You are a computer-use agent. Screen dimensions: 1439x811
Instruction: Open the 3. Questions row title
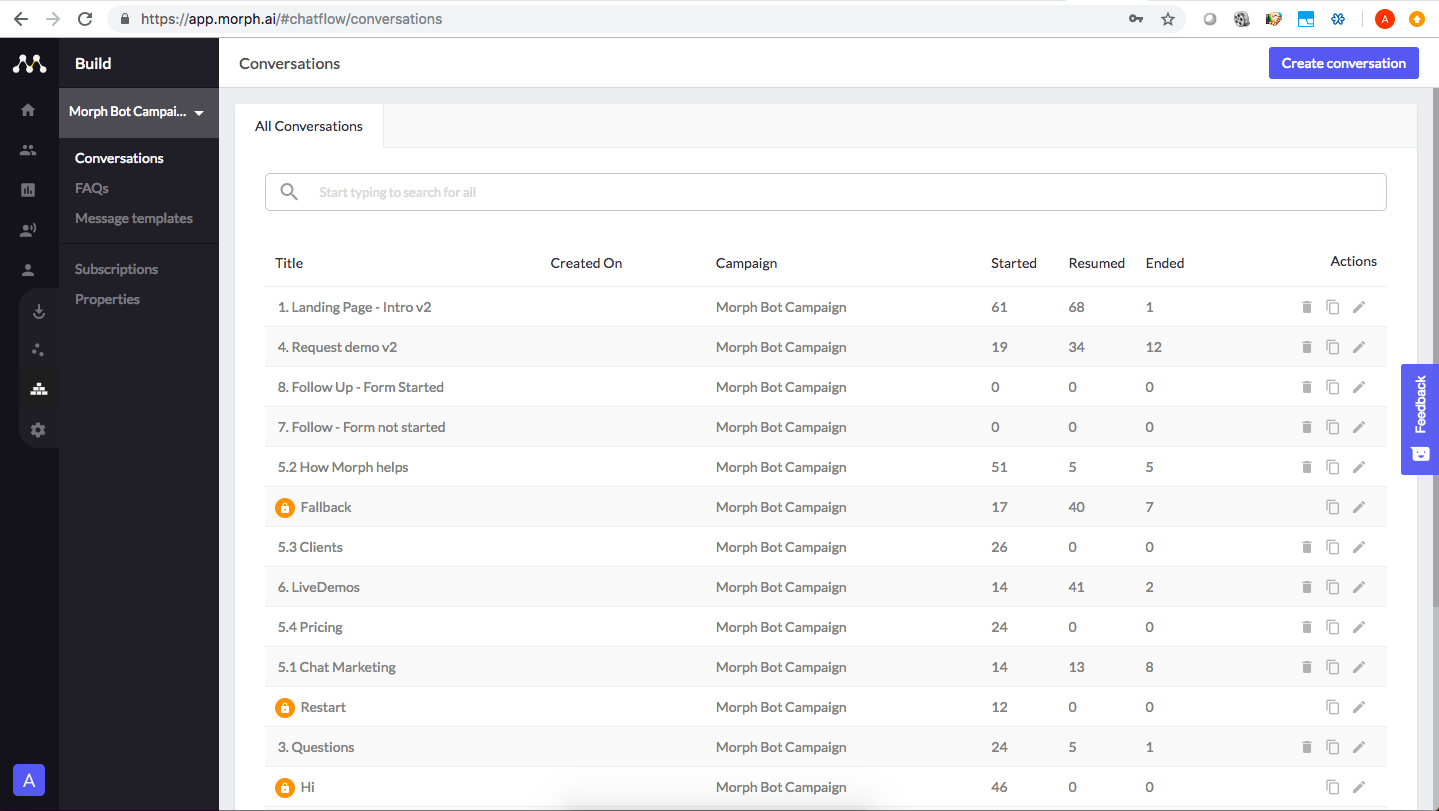click(316, 747)
